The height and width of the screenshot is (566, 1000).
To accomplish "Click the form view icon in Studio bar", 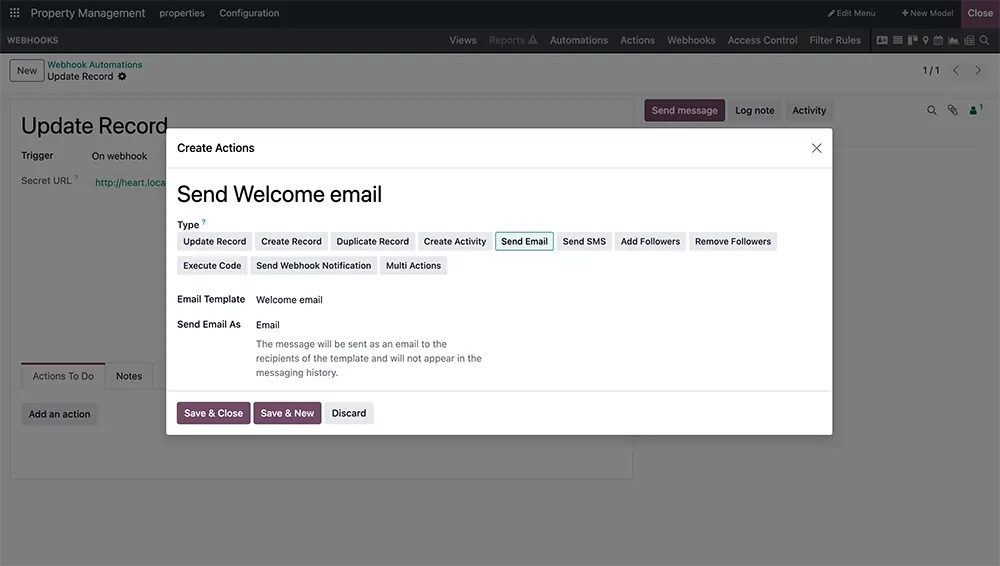I will [x=882, y=40].
